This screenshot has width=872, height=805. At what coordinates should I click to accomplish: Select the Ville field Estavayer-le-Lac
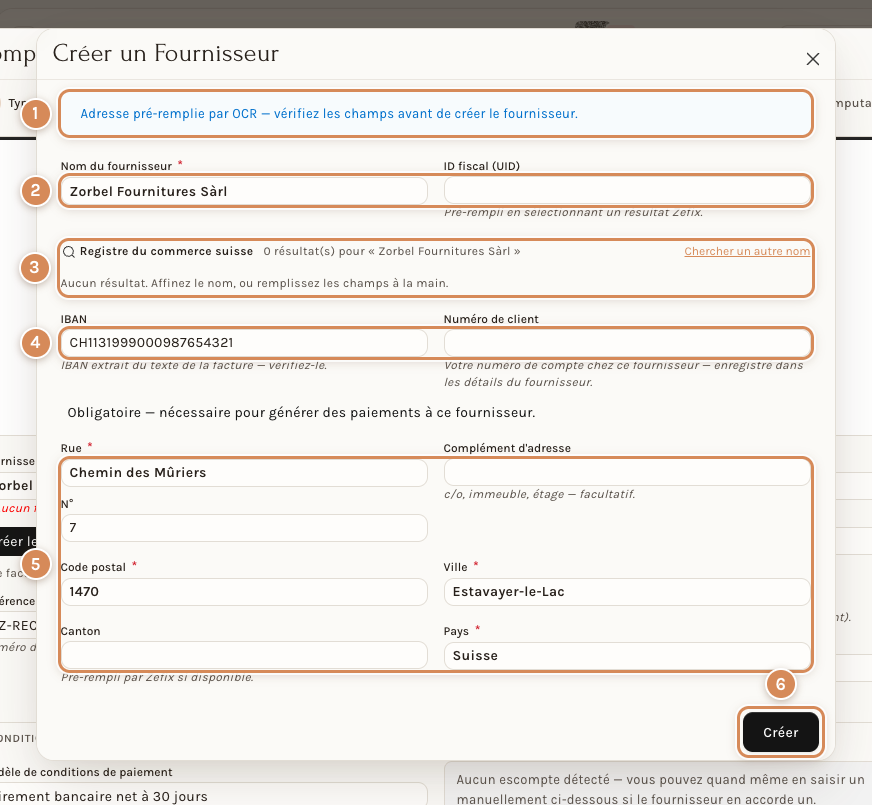[x=627, y=592]
